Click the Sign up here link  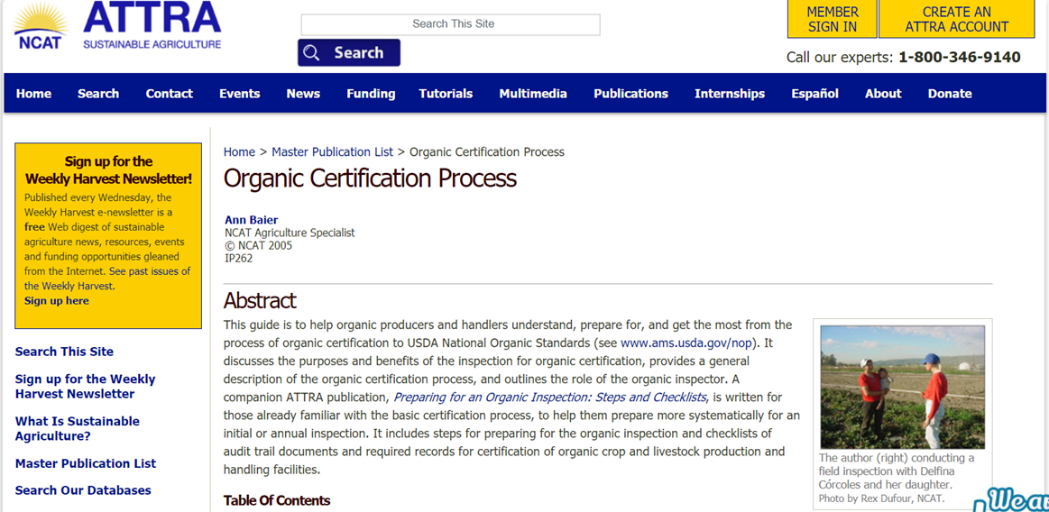(x=57, y=301)
